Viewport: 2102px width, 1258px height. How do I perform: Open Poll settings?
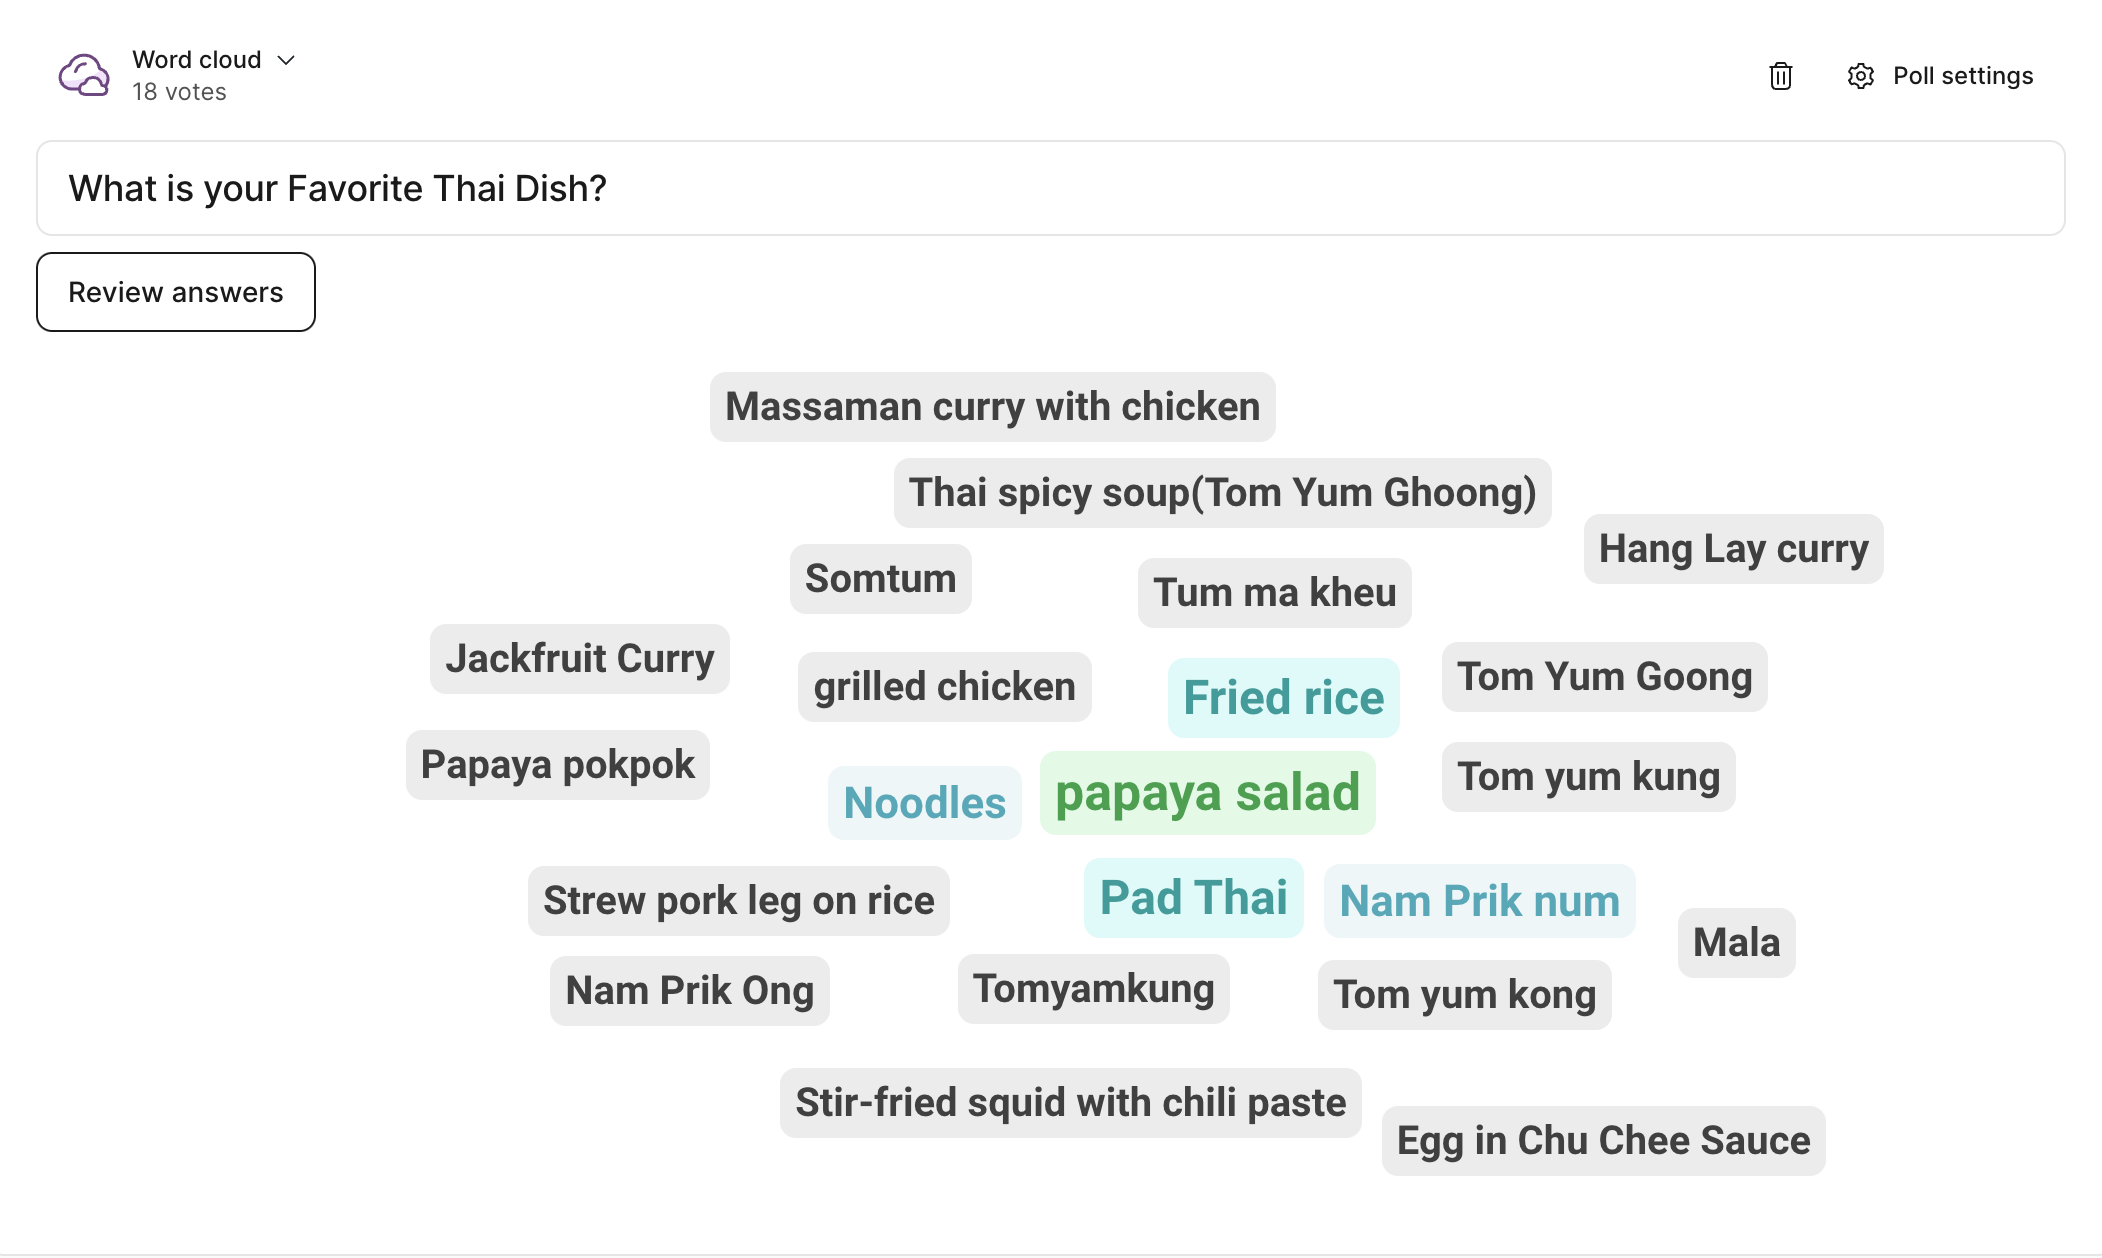tap(1962, 76)
